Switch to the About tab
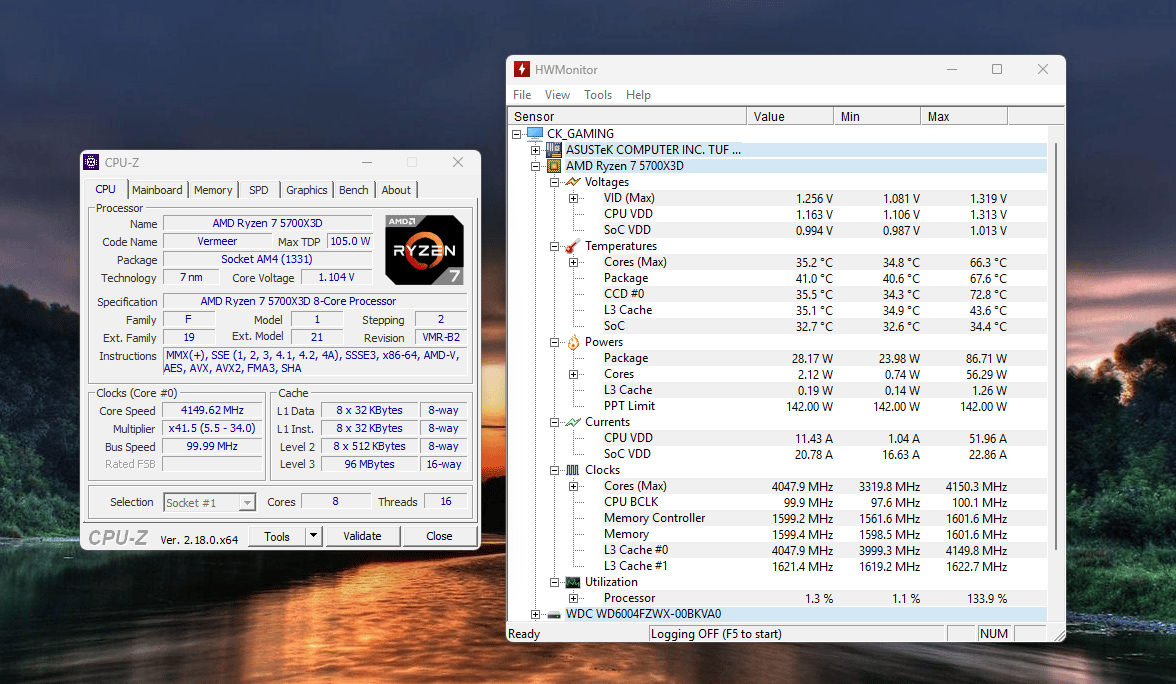Image resolution: width=1176 pixels, height=684 pixels. (396, 190)
